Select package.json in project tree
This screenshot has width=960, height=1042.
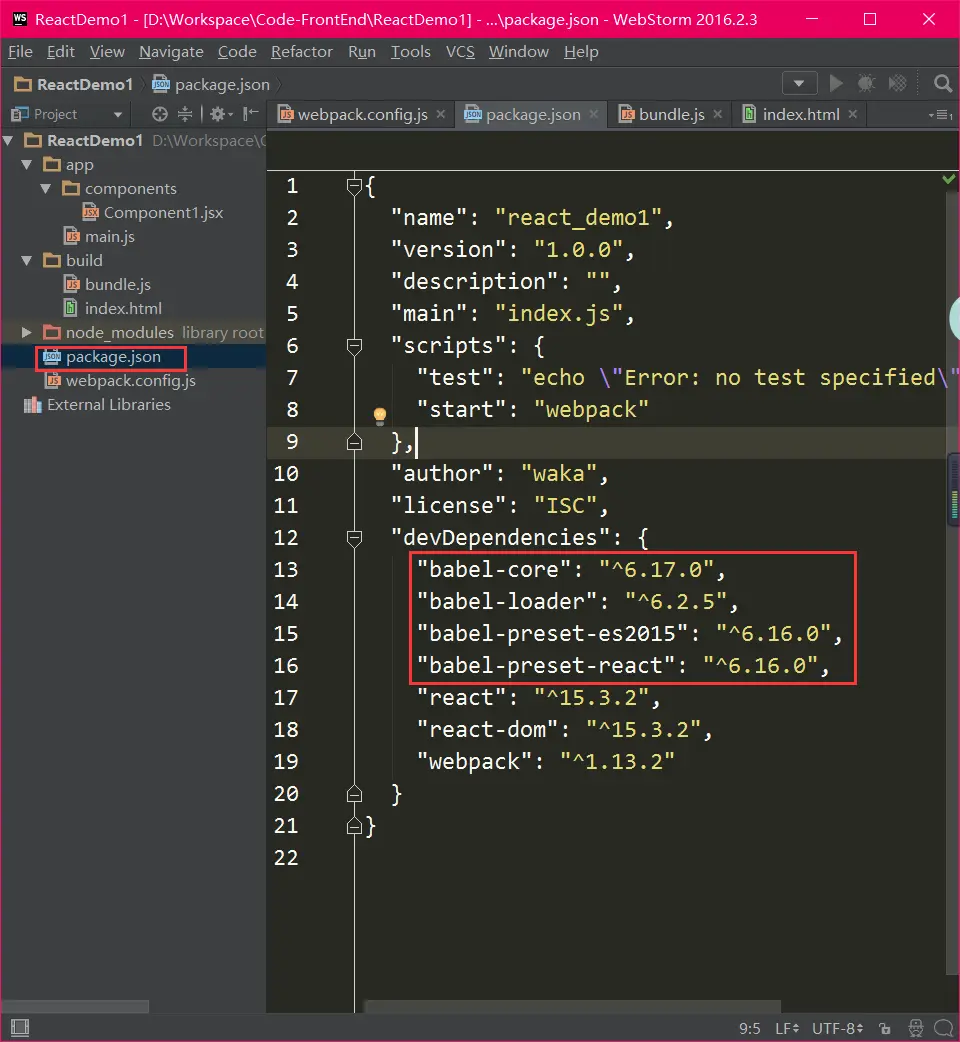102,357
